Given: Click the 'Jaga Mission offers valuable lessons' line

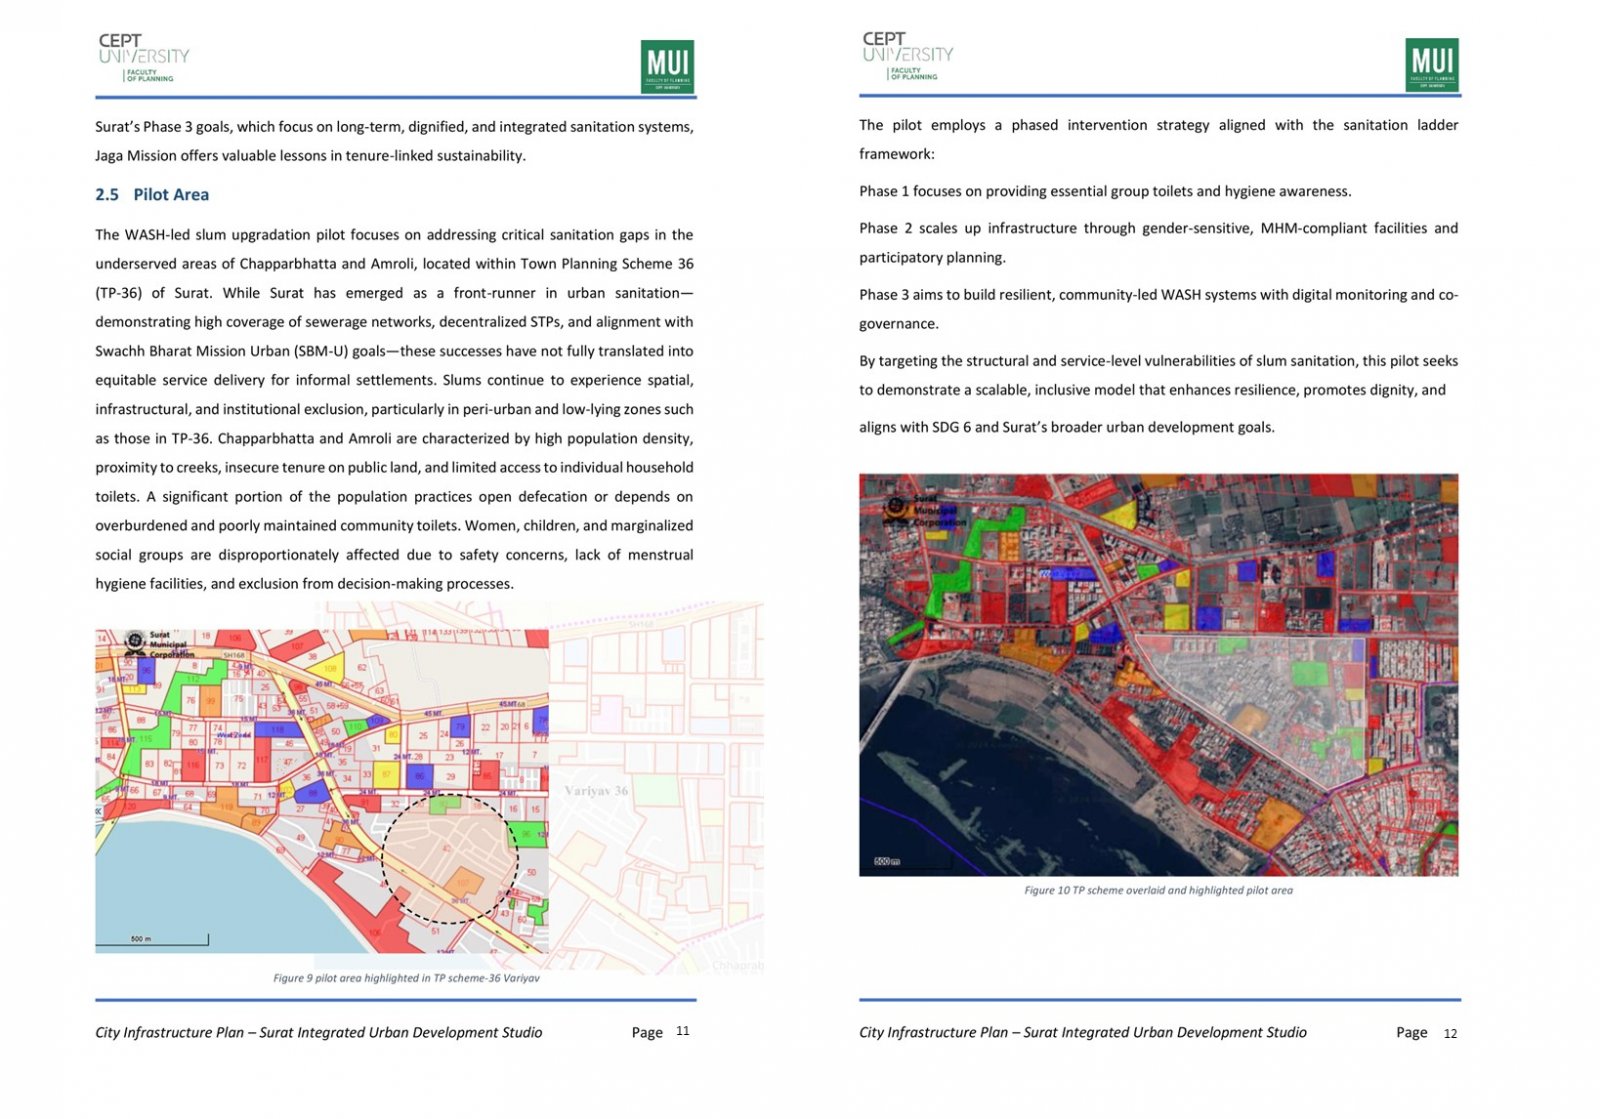Looking at the screenshot, I should click(310, 156).
